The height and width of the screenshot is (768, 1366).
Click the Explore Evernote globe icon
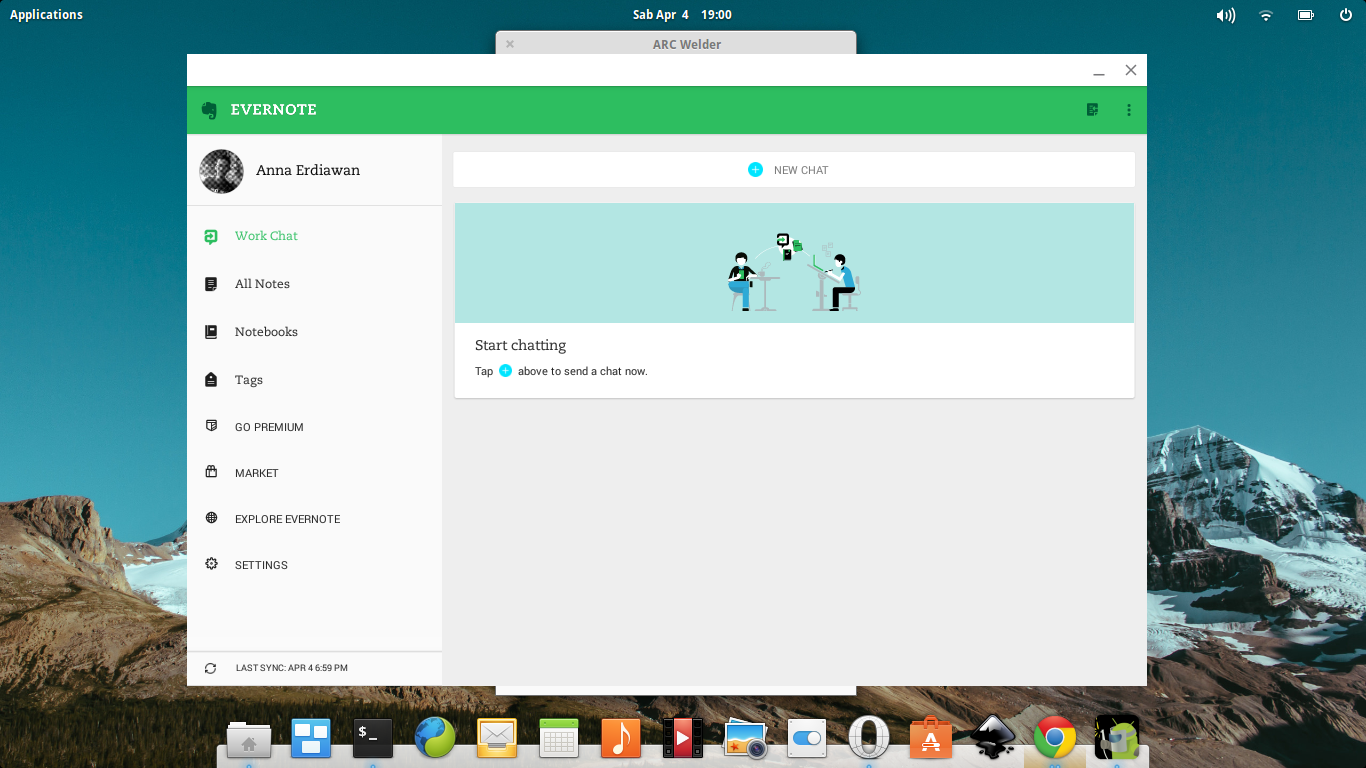pyautogui.click(x=211, y=518)
